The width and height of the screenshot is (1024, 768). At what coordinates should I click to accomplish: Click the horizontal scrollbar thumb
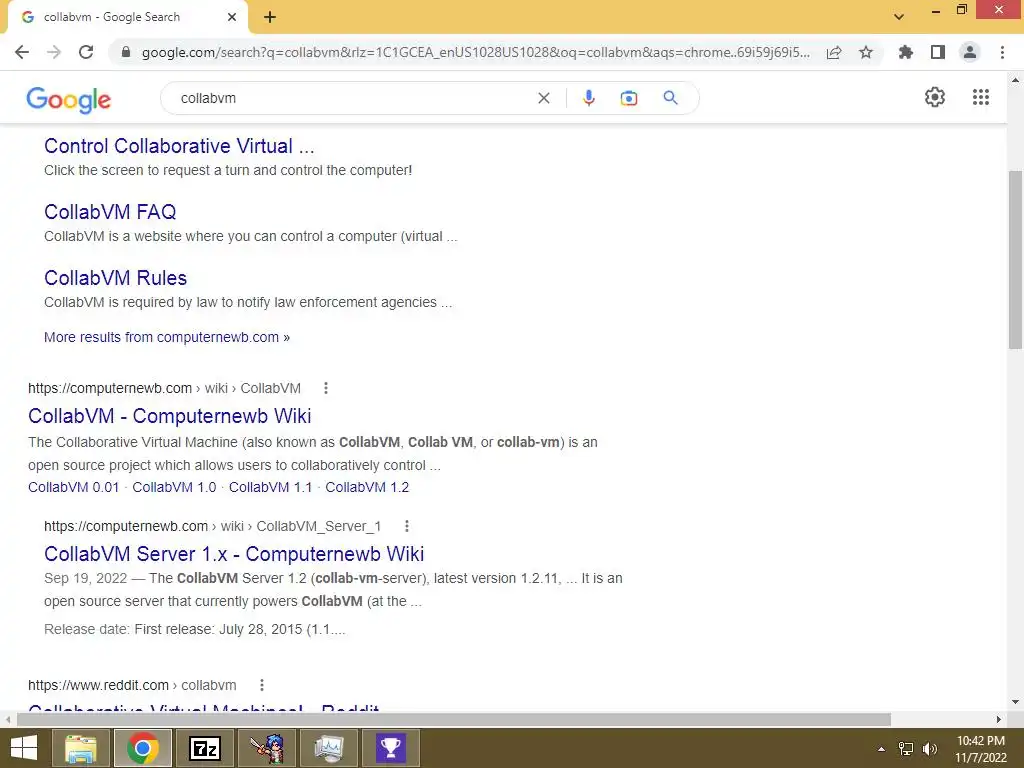(453, 719)
